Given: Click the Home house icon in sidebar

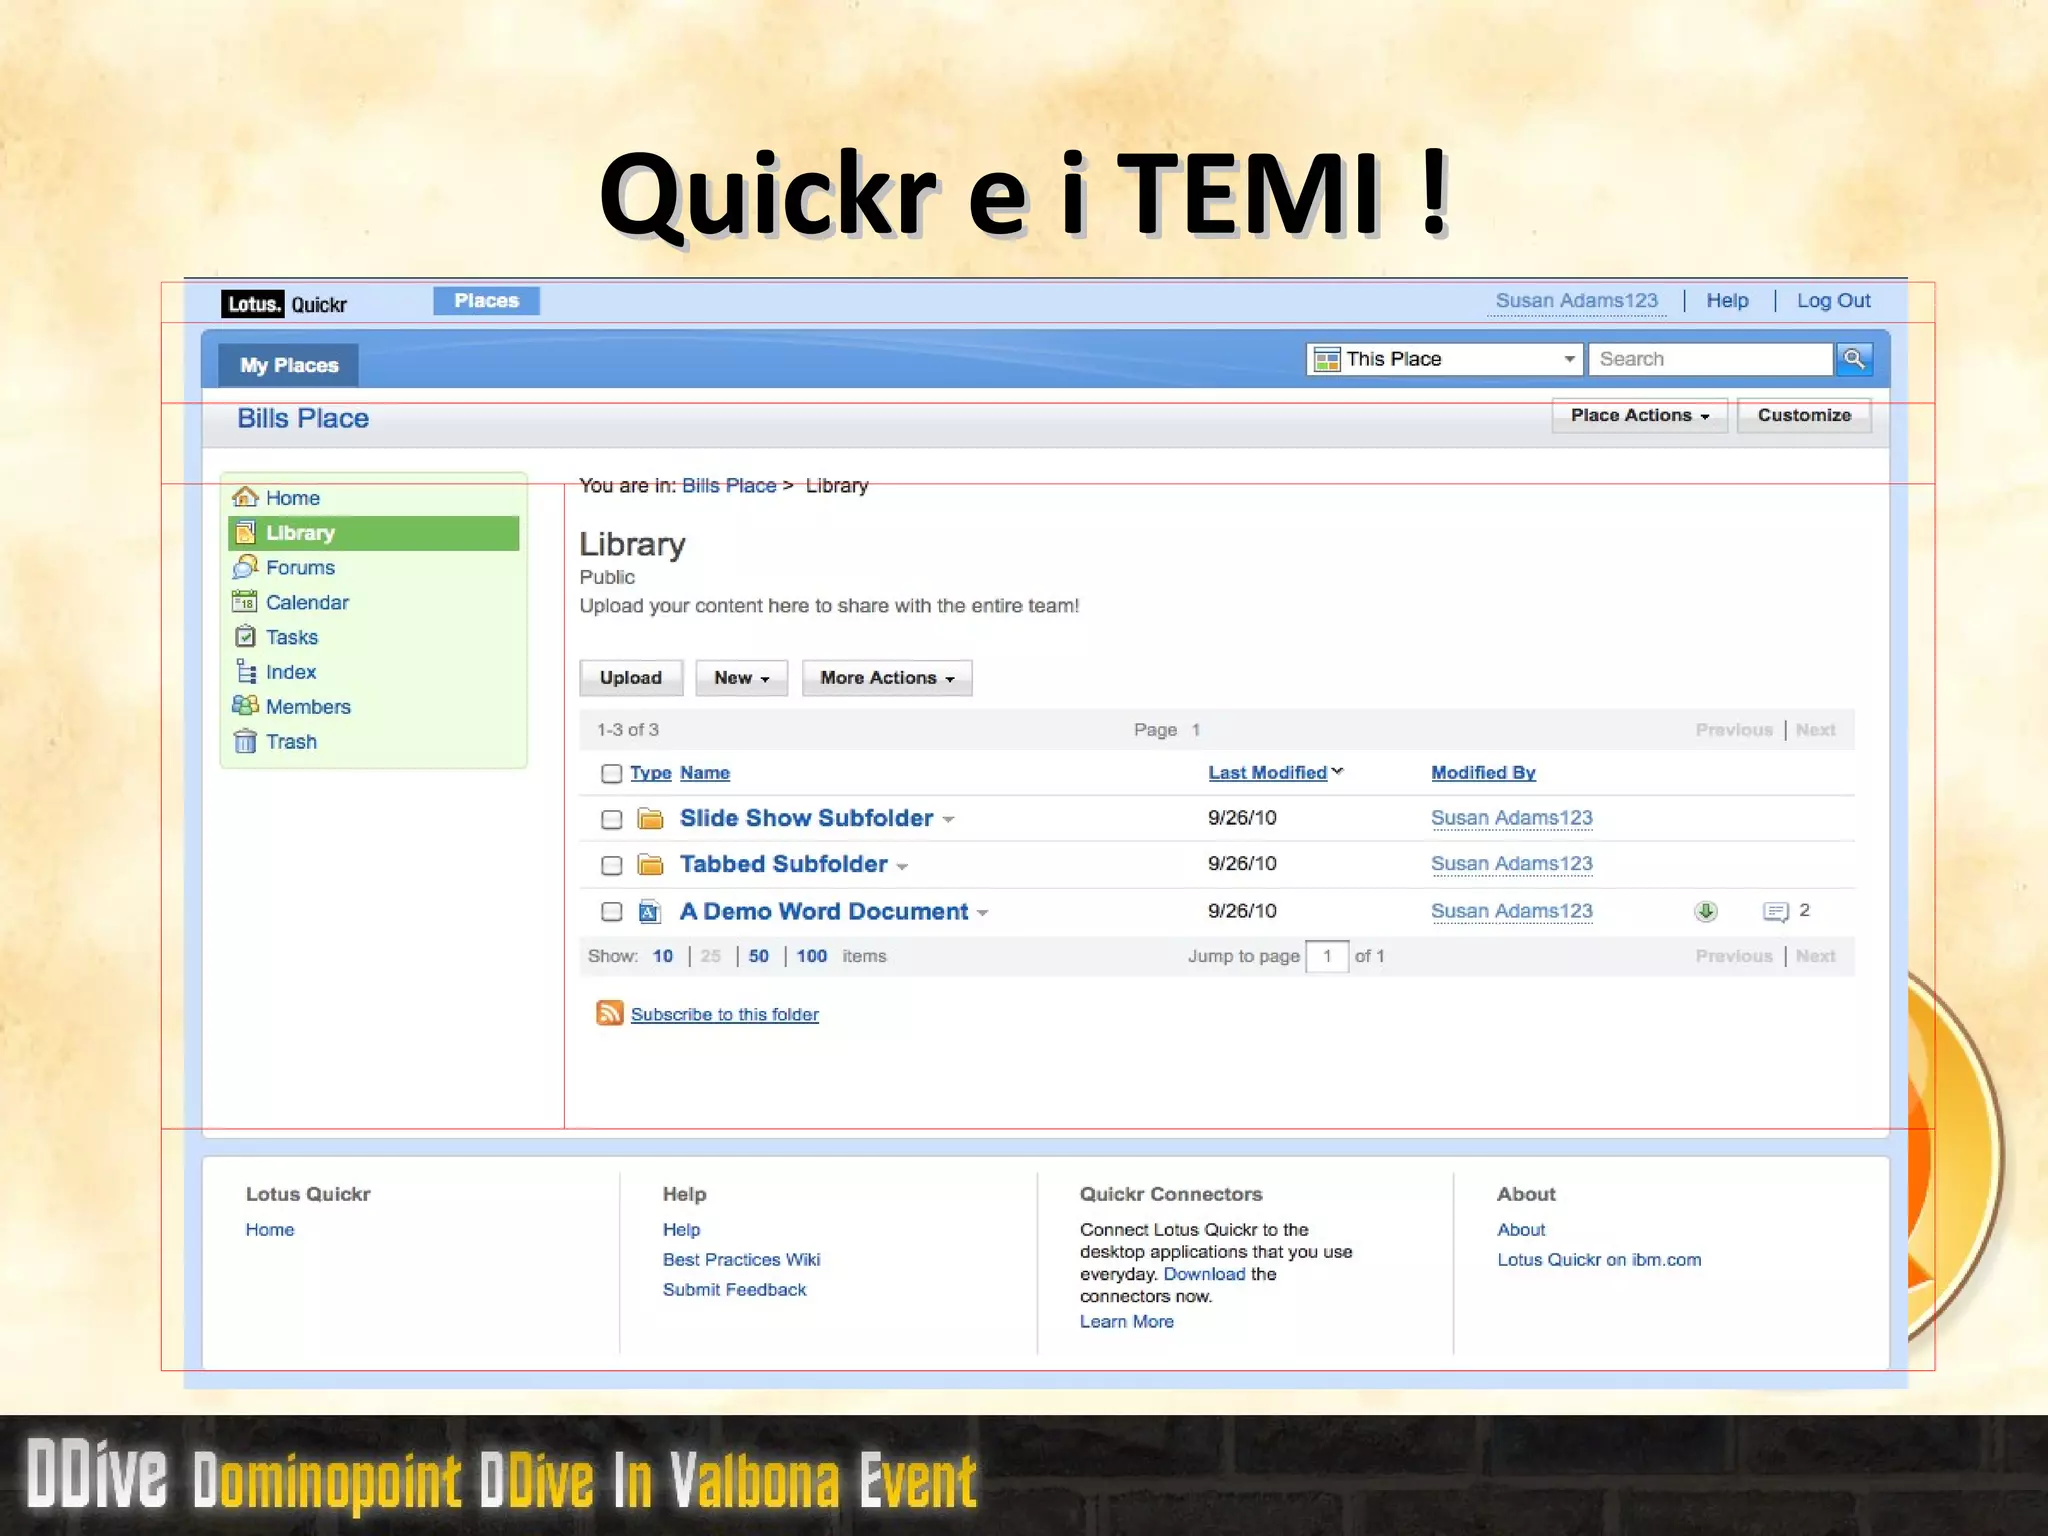Looking at the screenshot, I should [x=245, y=497].
